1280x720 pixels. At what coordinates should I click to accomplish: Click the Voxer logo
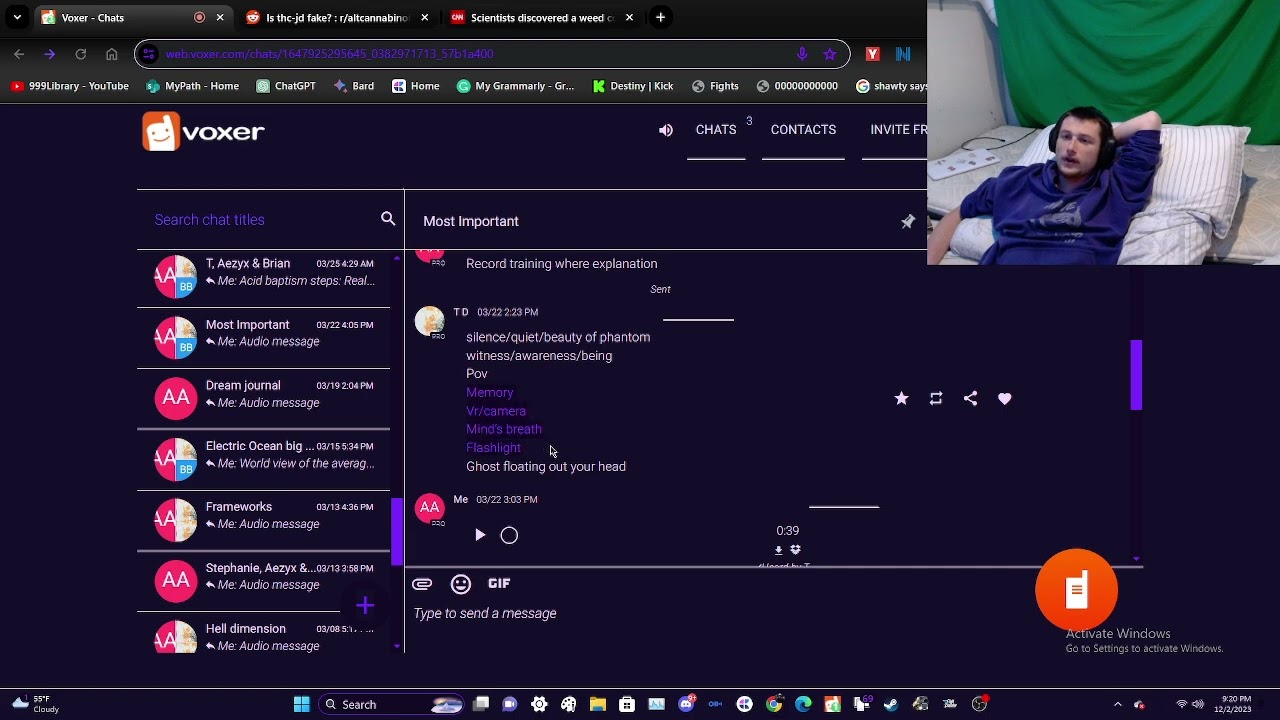pyautogui.click(x=203, y=131)
